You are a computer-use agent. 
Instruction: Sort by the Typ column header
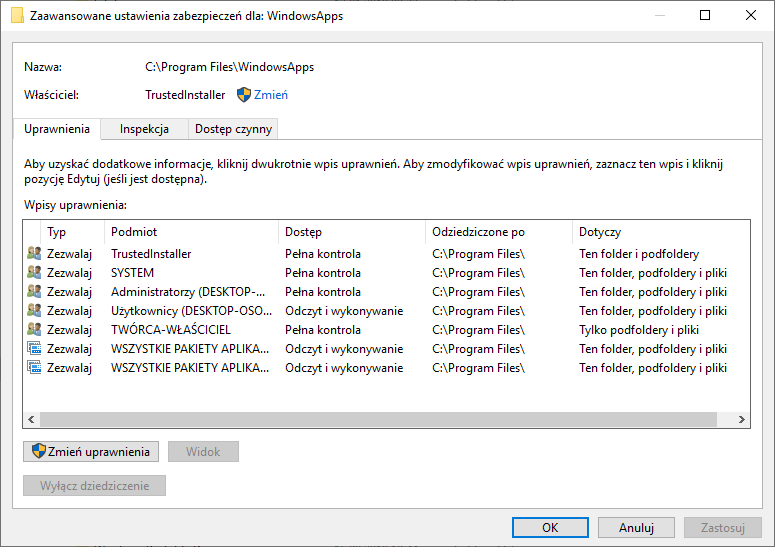[x=73, y=232]
